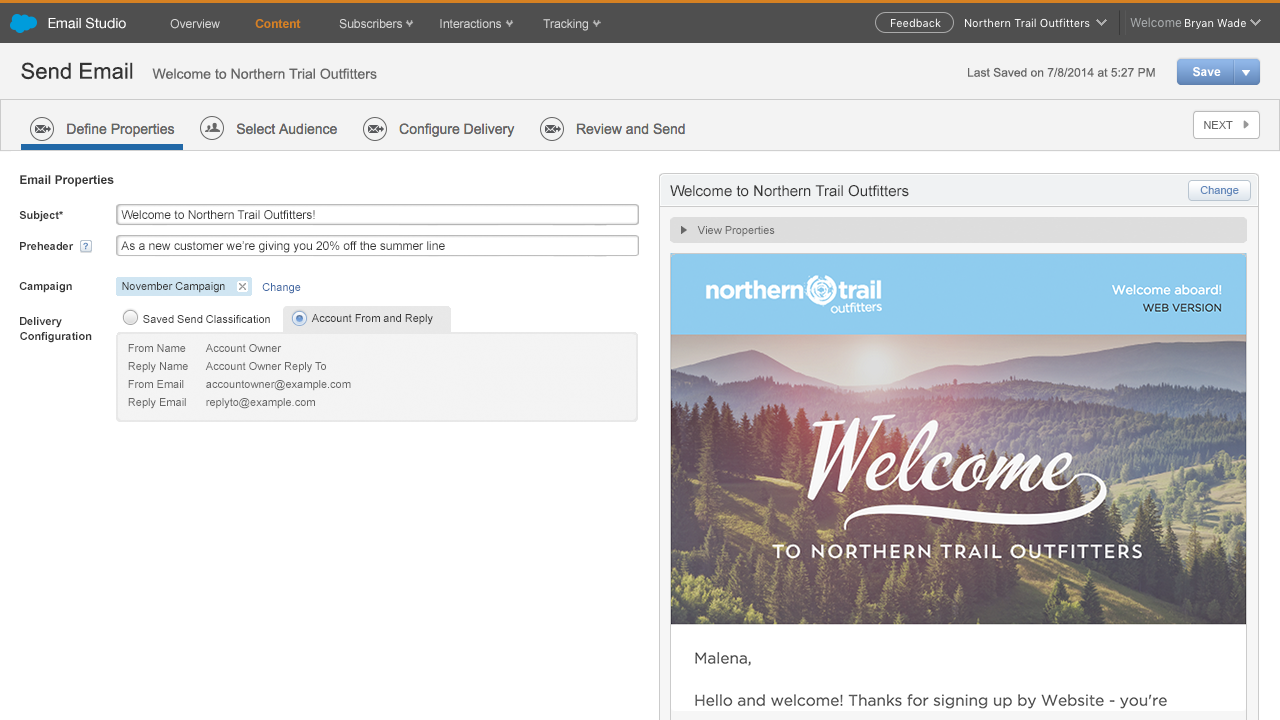Click the Configure Delivery step icon
The image size is (1280, 720).
tap(375, 129)
